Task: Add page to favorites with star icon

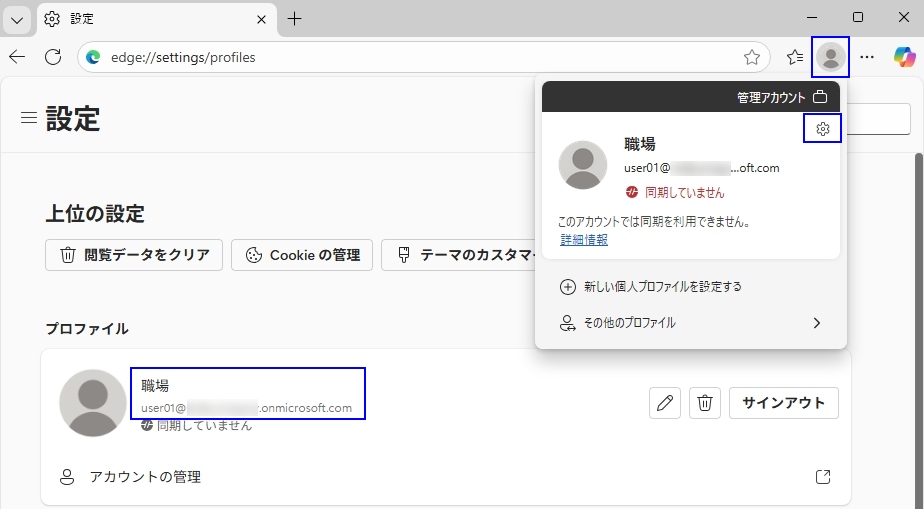Action: click(752, 57)
